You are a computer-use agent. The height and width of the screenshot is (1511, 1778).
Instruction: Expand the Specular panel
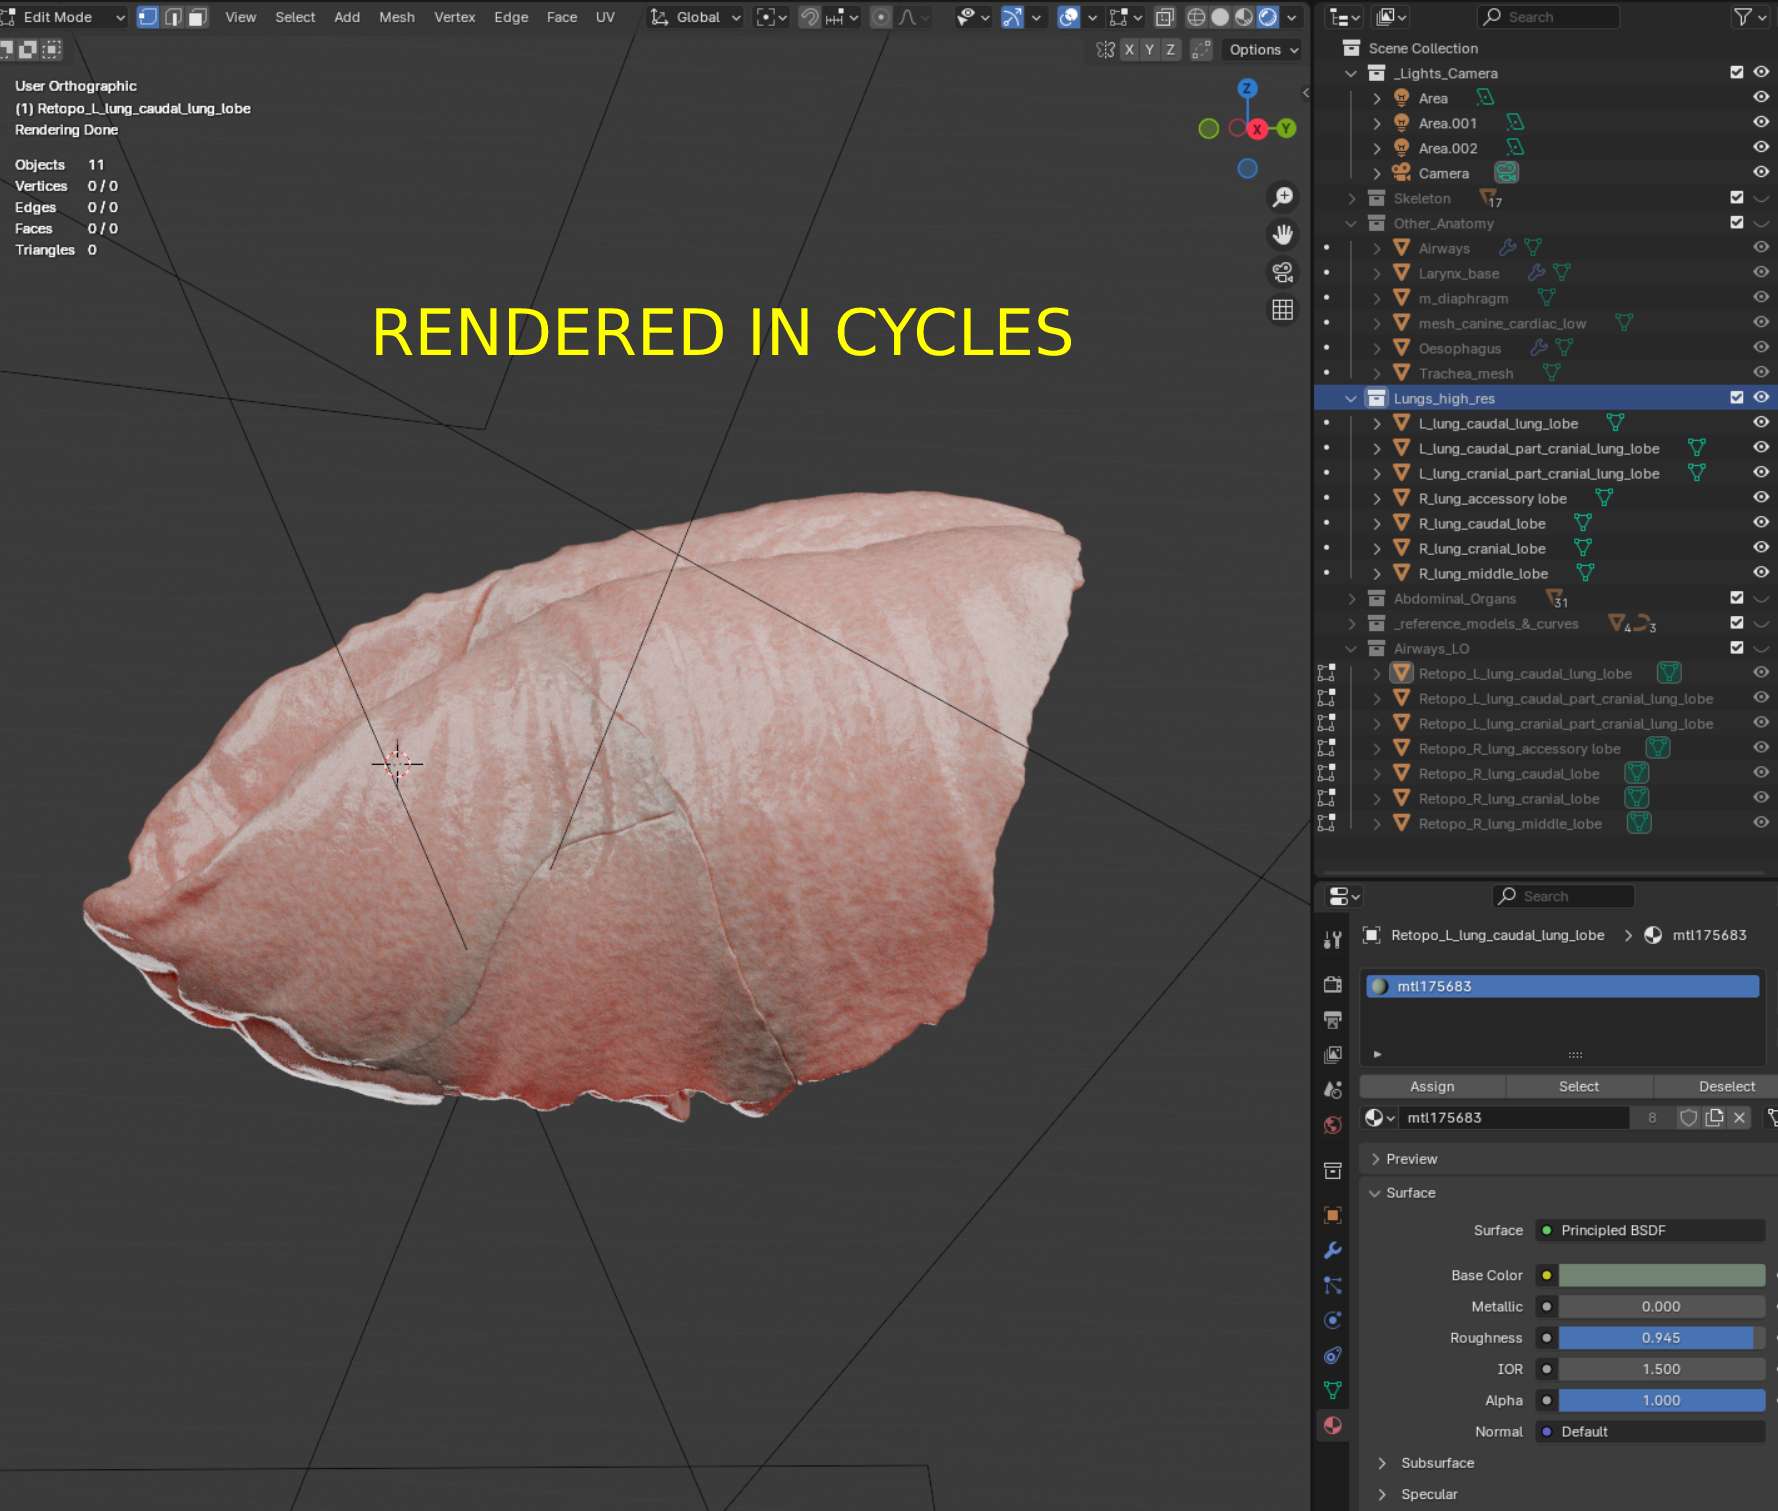click(1429, 1494)
